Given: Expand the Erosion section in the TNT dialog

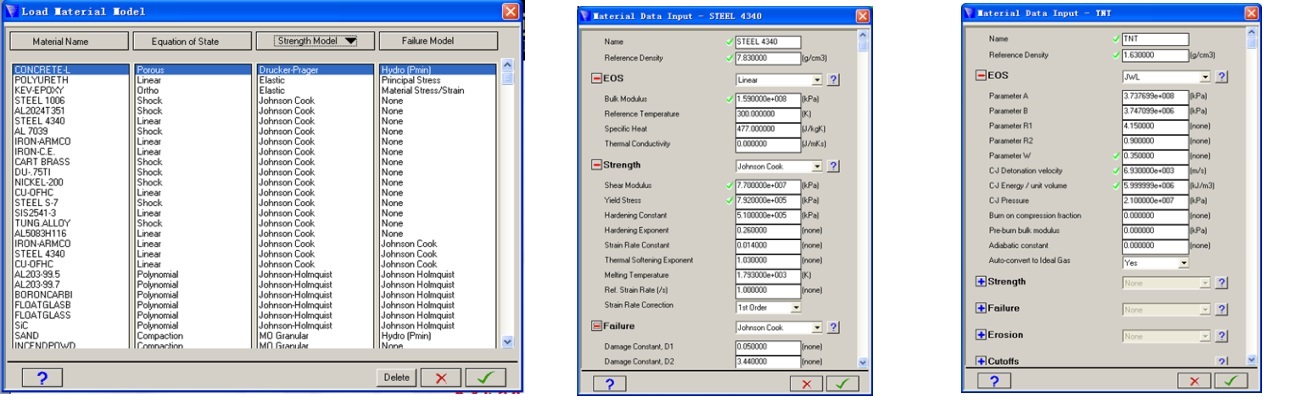Looking at the screenshot, I should (981, 335).
